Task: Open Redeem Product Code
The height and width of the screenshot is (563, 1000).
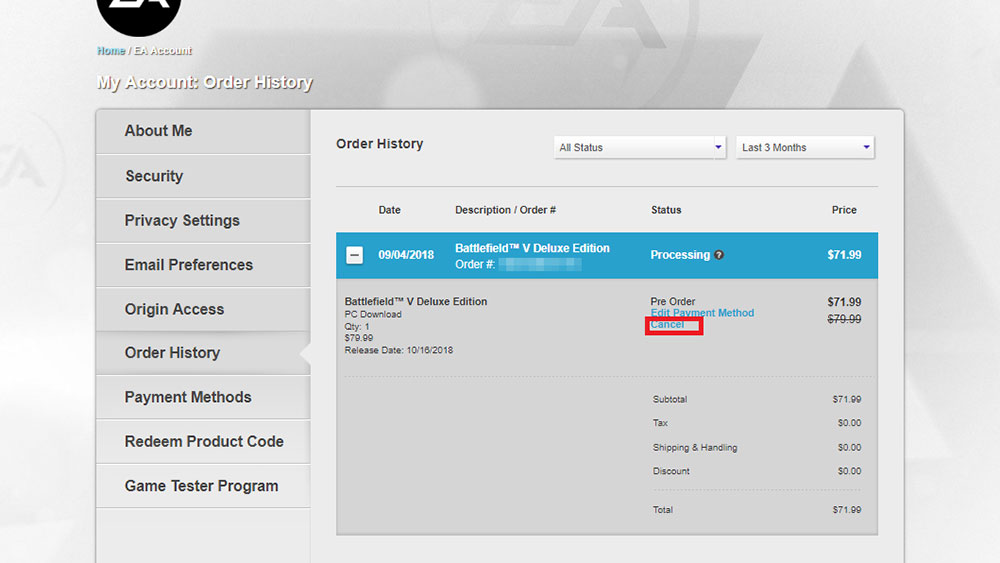Action: [x=203, y=442]
